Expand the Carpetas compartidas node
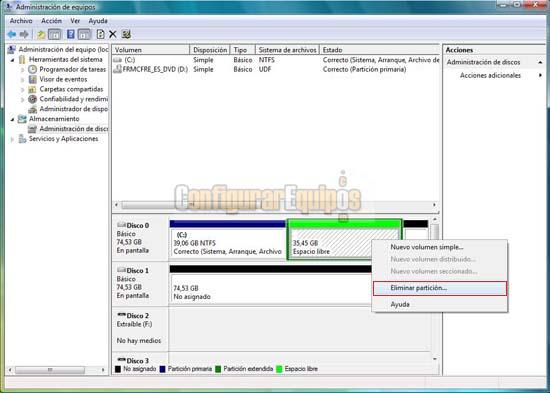Screen dimensions: 550x393 point(23,89)
